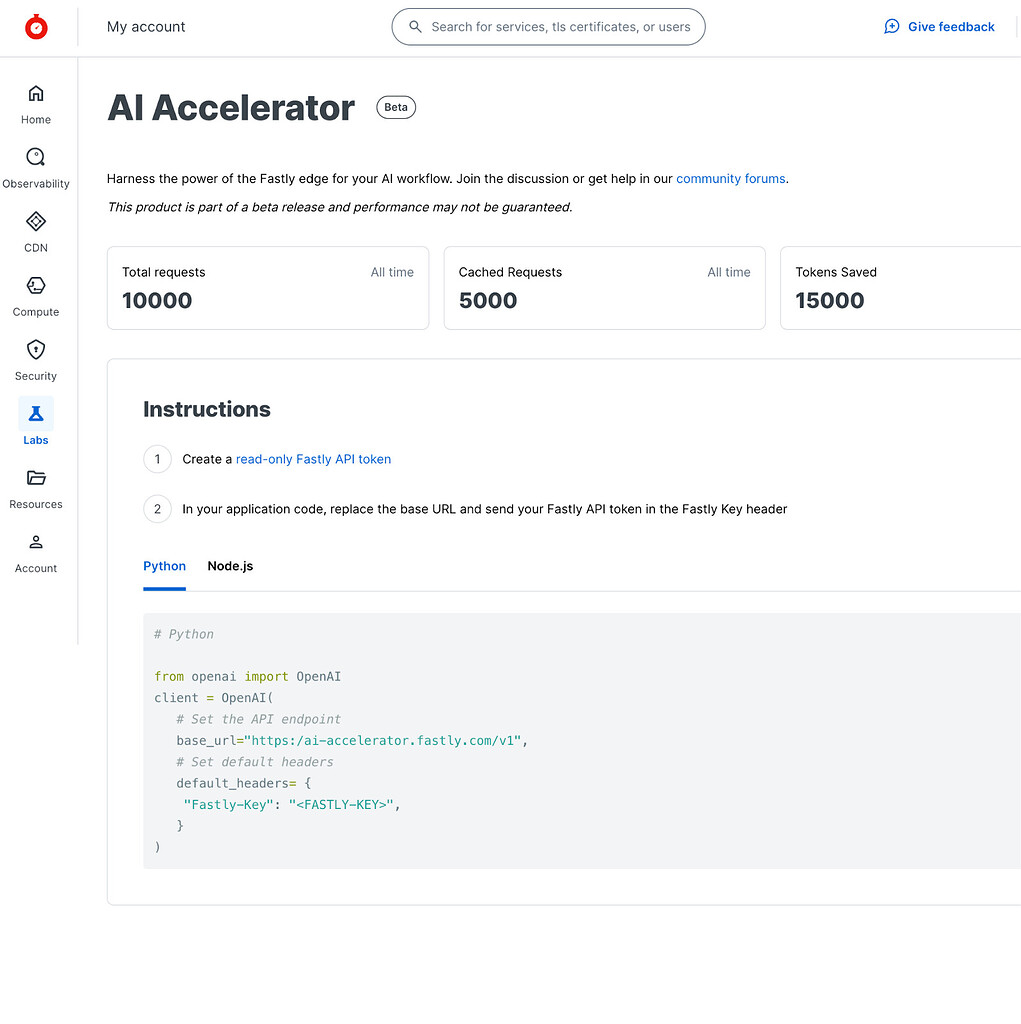Click the Give feedback button

[x=938, y=26]
